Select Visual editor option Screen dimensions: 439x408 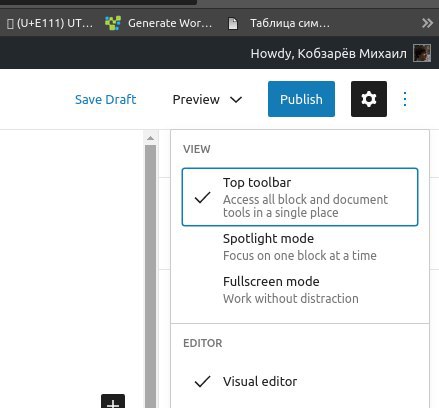[300, 381]
